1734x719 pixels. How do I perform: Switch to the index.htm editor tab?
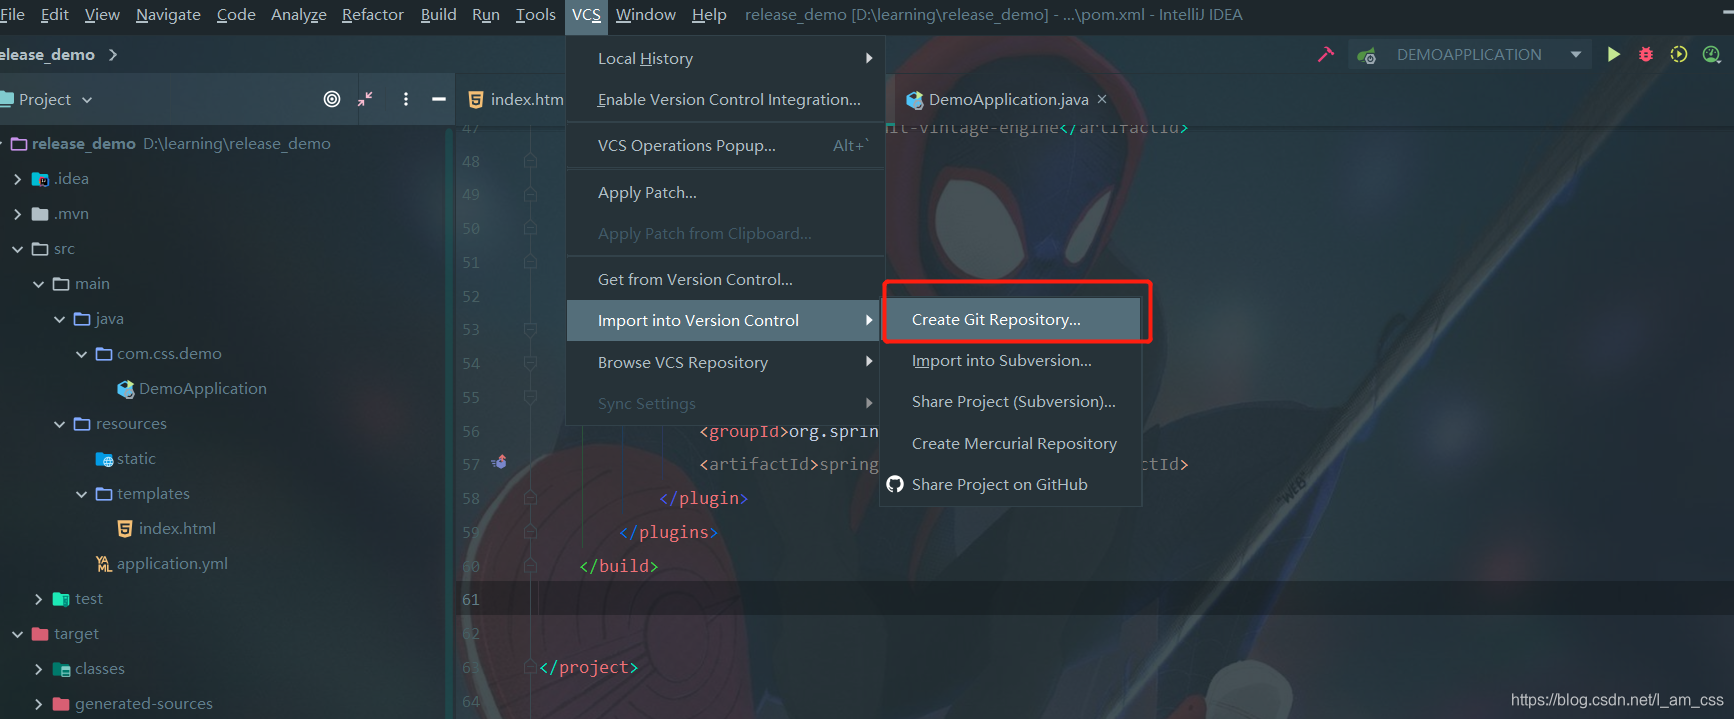(514, 100)
